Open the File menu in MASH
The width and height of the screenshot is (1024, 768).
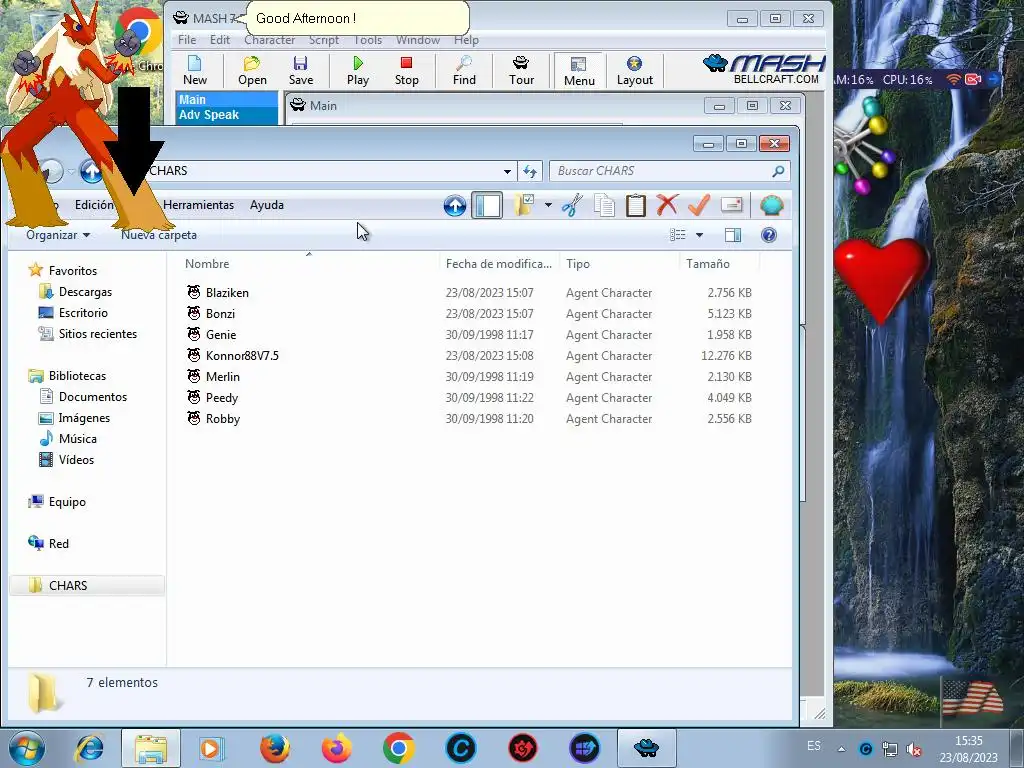coord(187,40)
